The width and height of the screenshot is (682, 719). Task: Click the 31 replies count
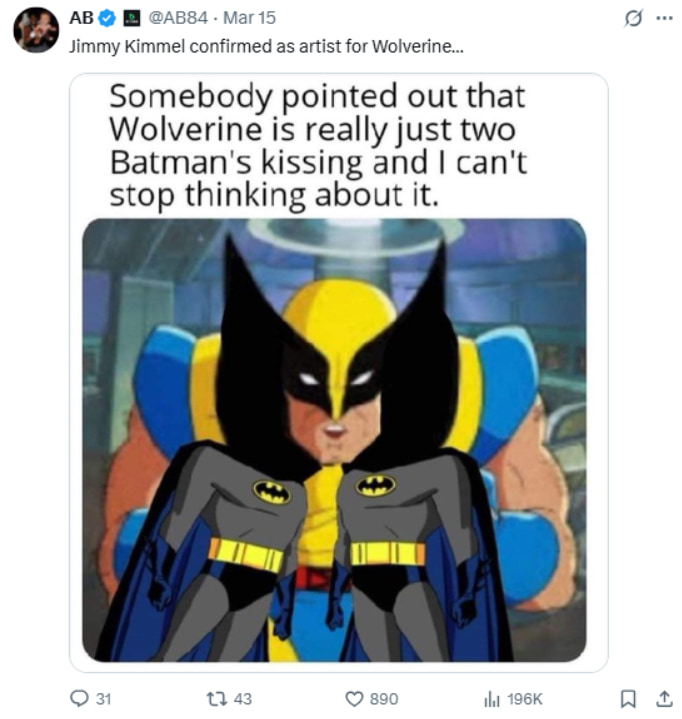[103, 698]
